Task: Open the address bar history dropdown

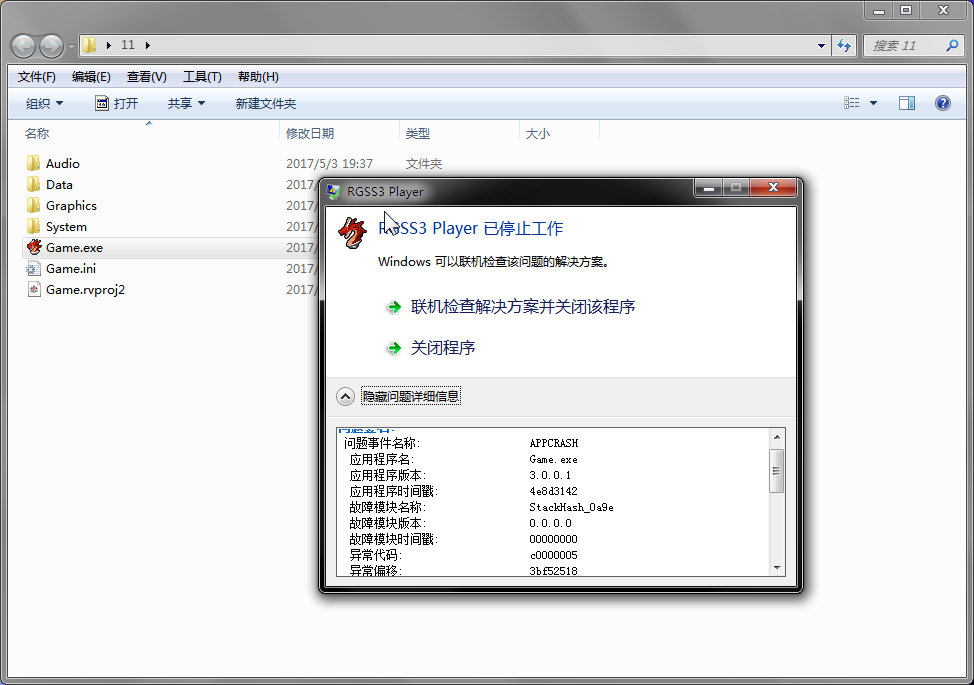Action: click(821, 45)
